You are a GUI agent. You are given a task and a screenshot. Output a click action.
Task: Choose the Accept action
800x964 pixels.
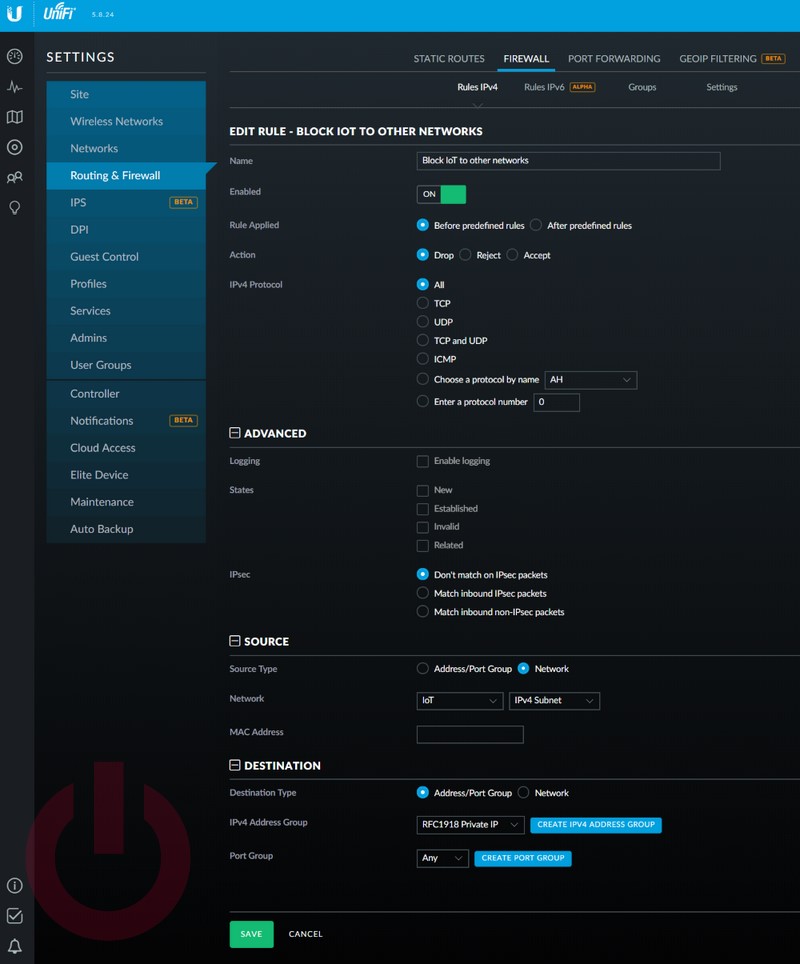[512, 255]
